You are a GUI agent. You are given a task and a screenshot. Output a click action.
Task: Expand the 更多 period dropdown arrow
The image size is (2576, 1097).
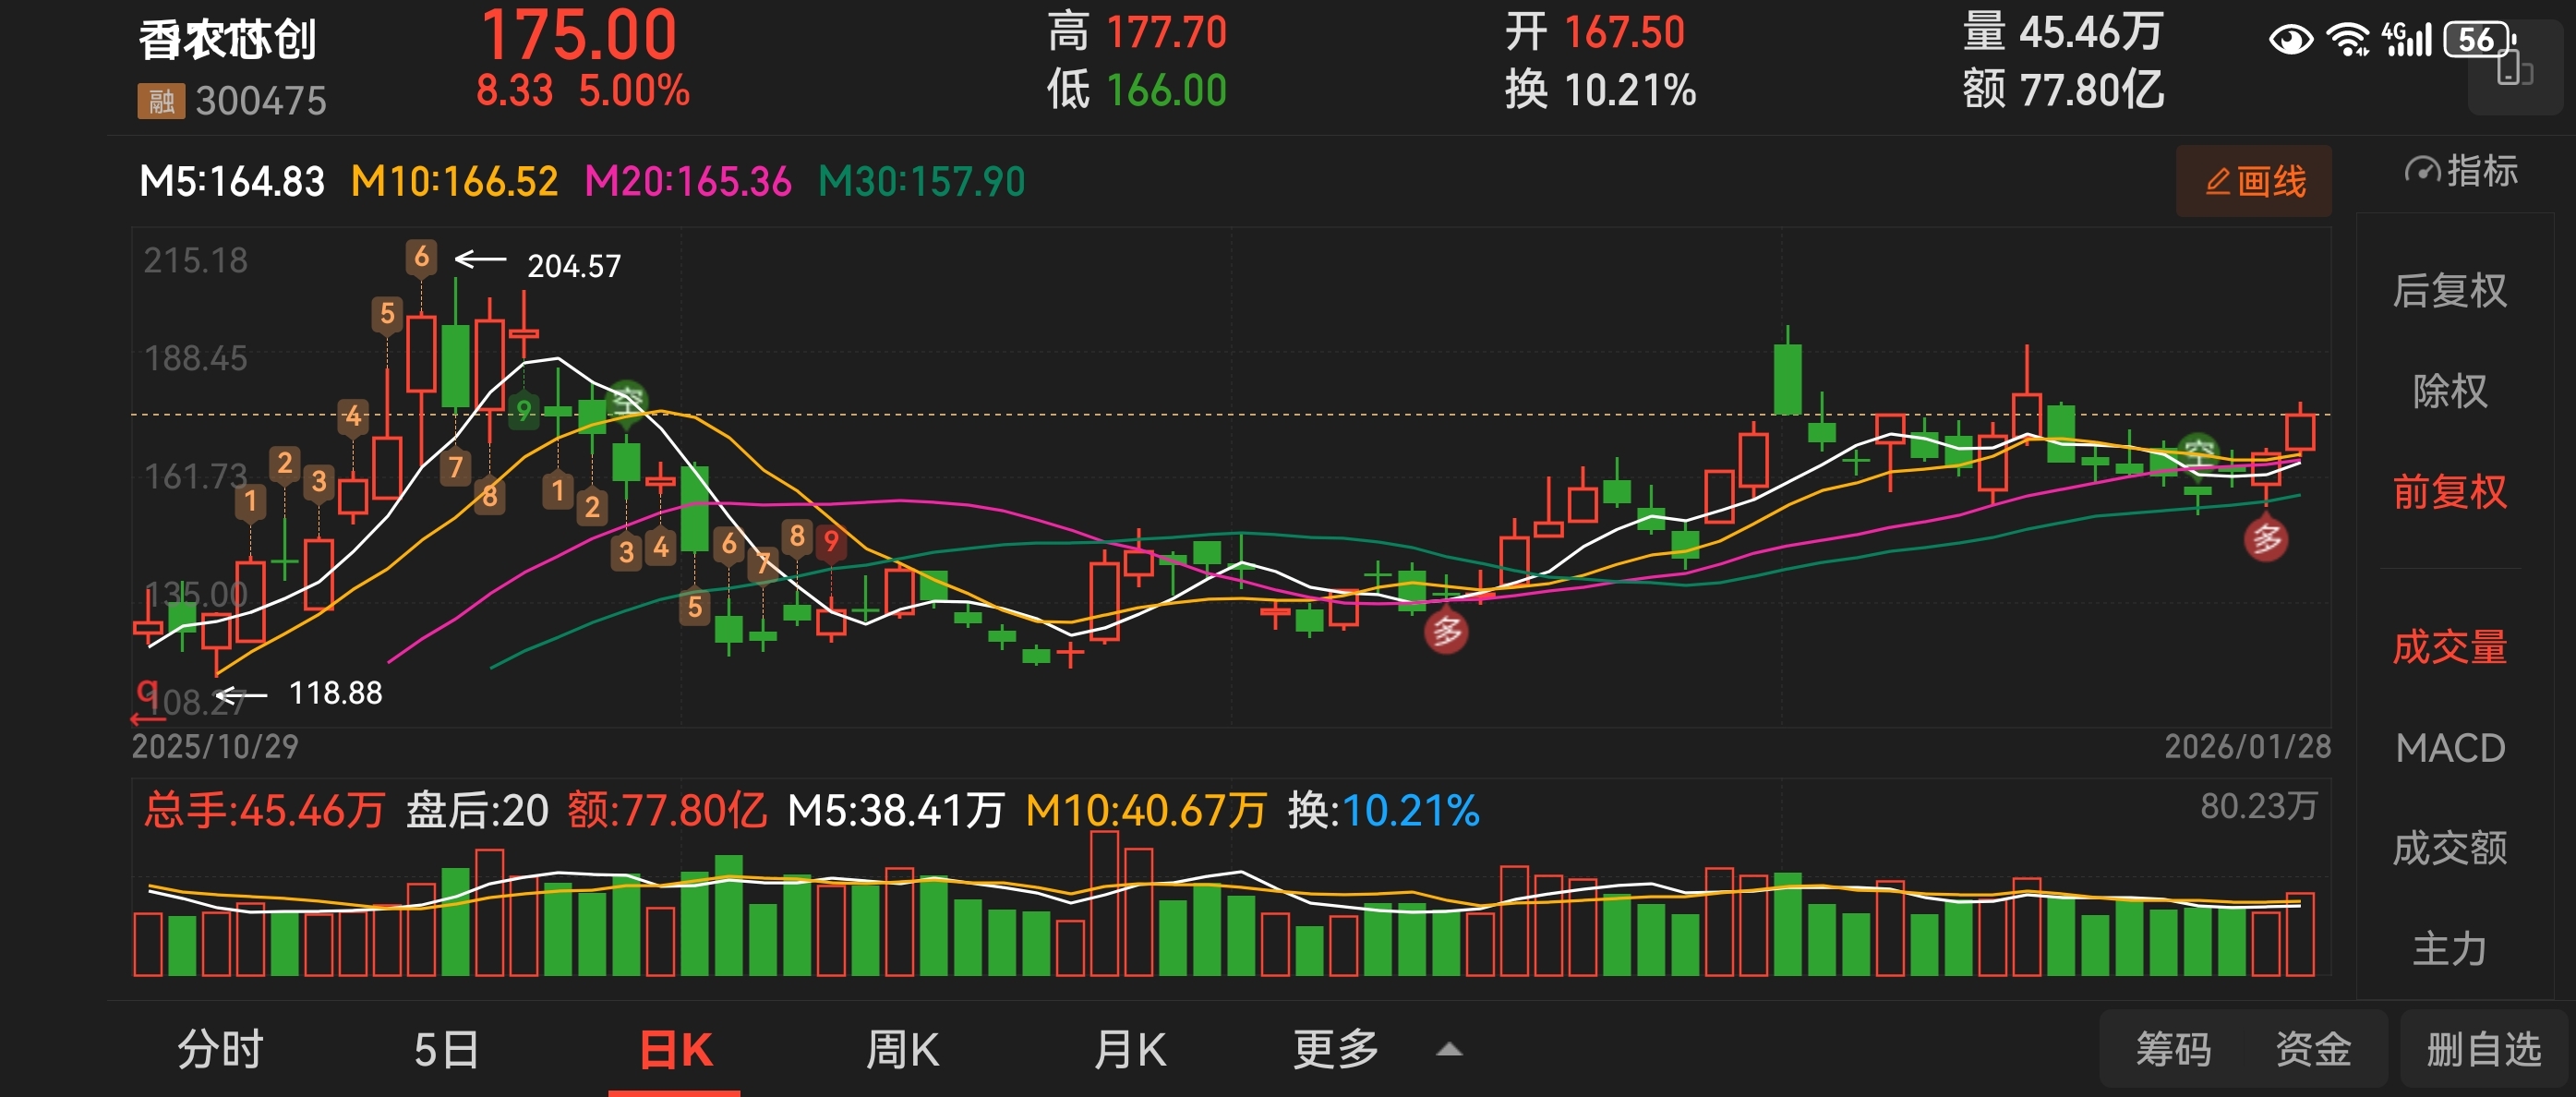click(1449, 1050)
